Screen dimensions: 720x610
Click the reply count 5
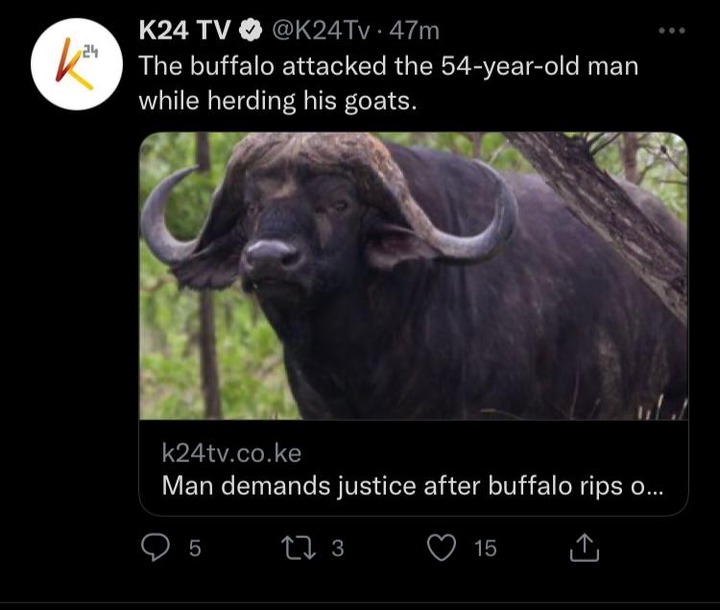click(x=195, y=548)
